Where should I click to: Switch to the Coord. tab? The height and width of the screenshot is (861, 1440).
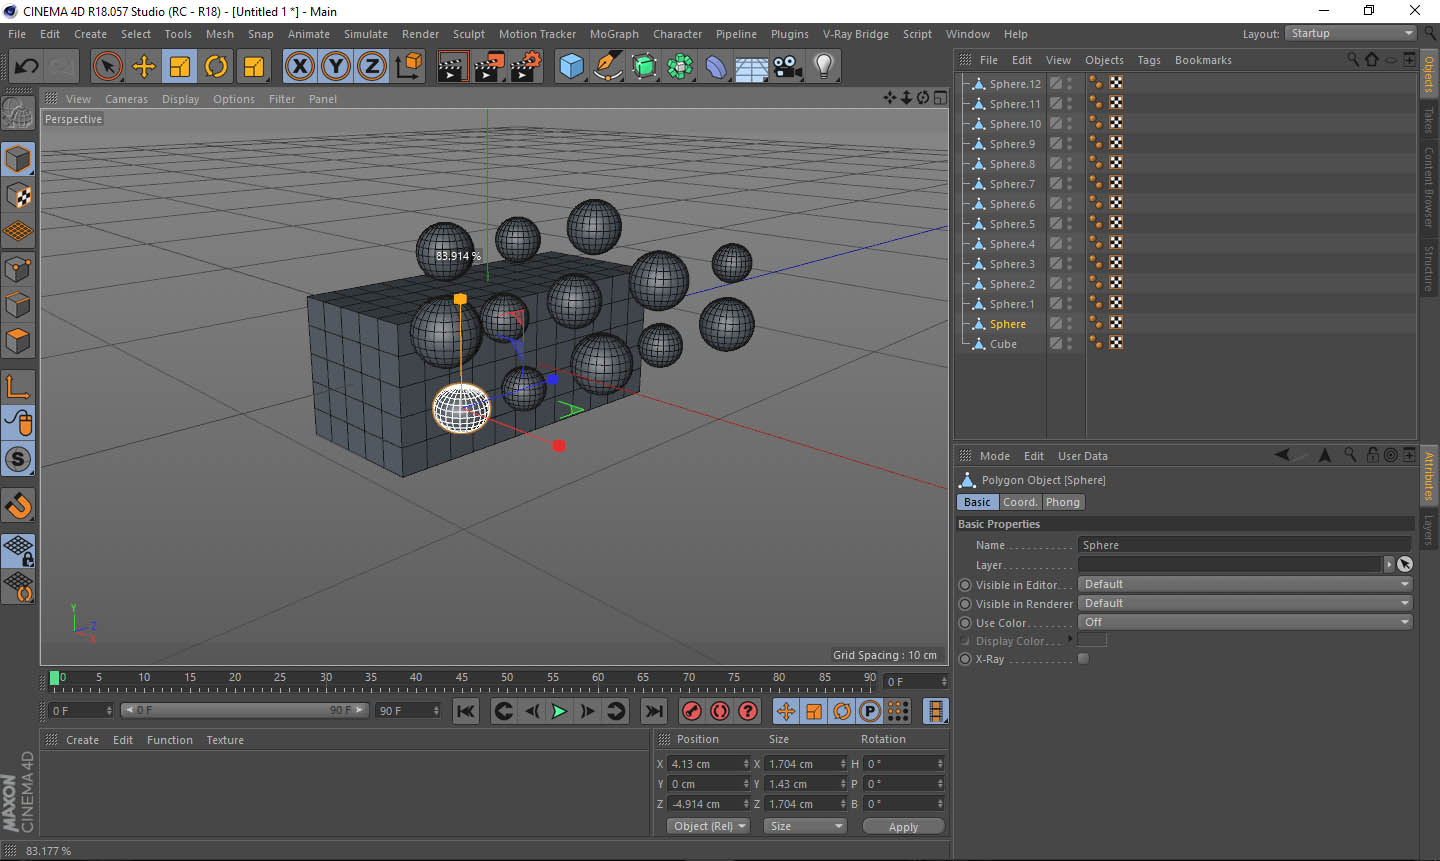(x=1020, y=502)
